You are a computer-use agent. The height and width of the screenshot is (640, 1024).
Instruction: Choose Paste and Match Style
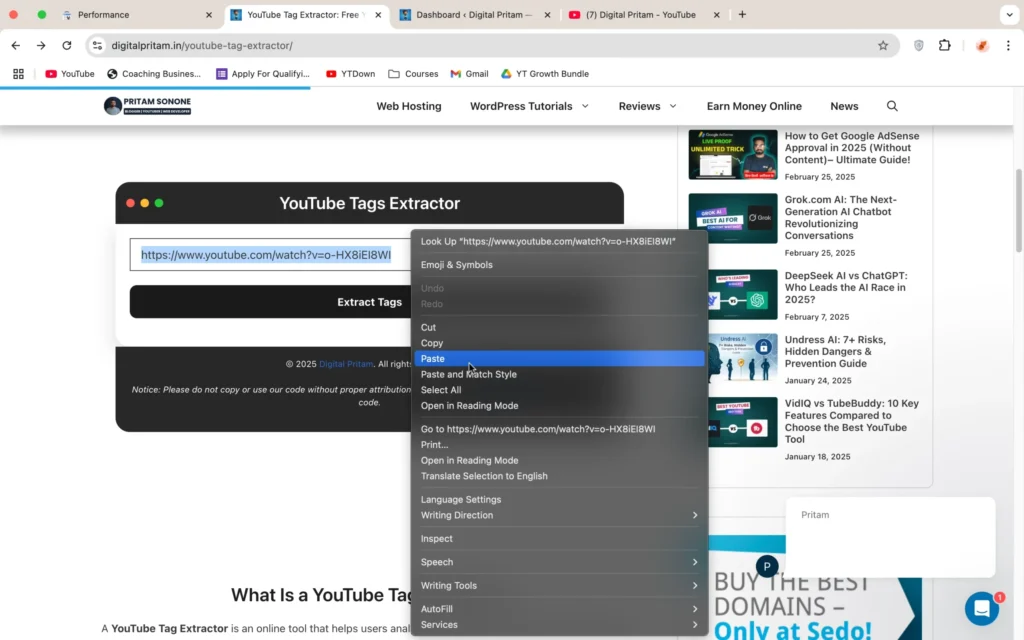559,374
